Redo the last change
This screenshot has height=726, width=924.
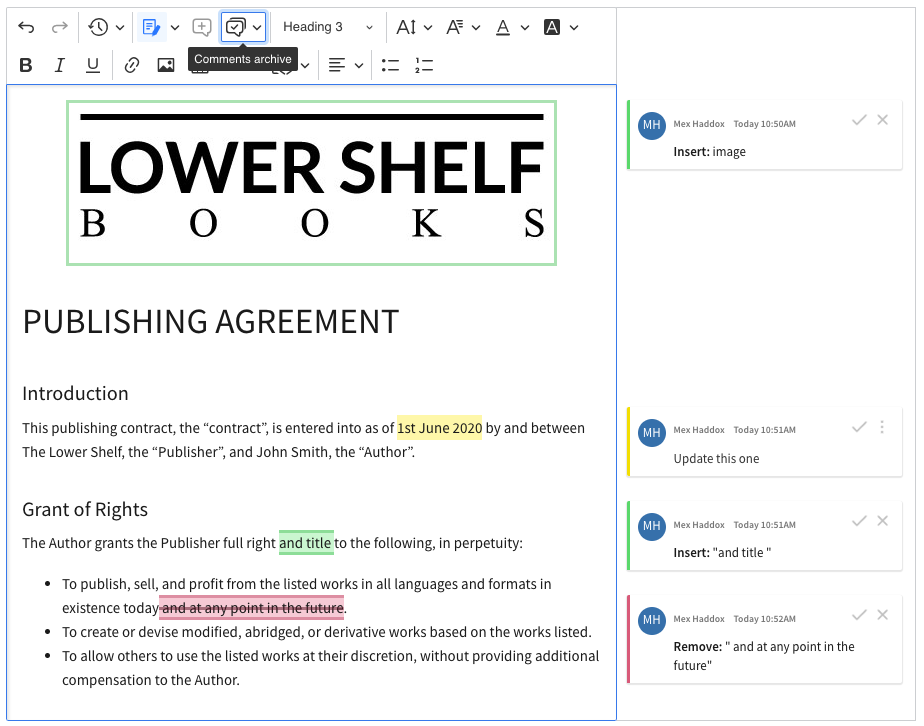pos(59,27)
